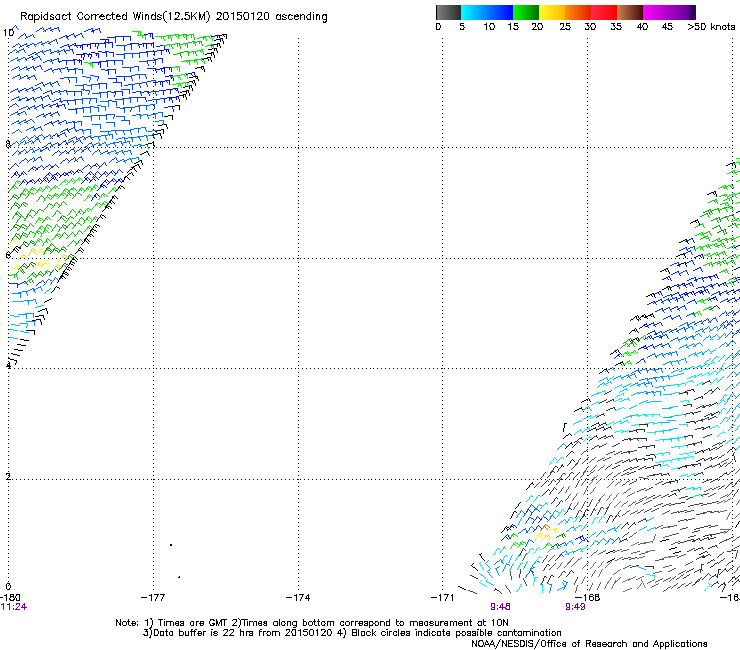The image size is (740, 650).
Task: Click the '>50 knots' legend label
Action: point(711,27)
